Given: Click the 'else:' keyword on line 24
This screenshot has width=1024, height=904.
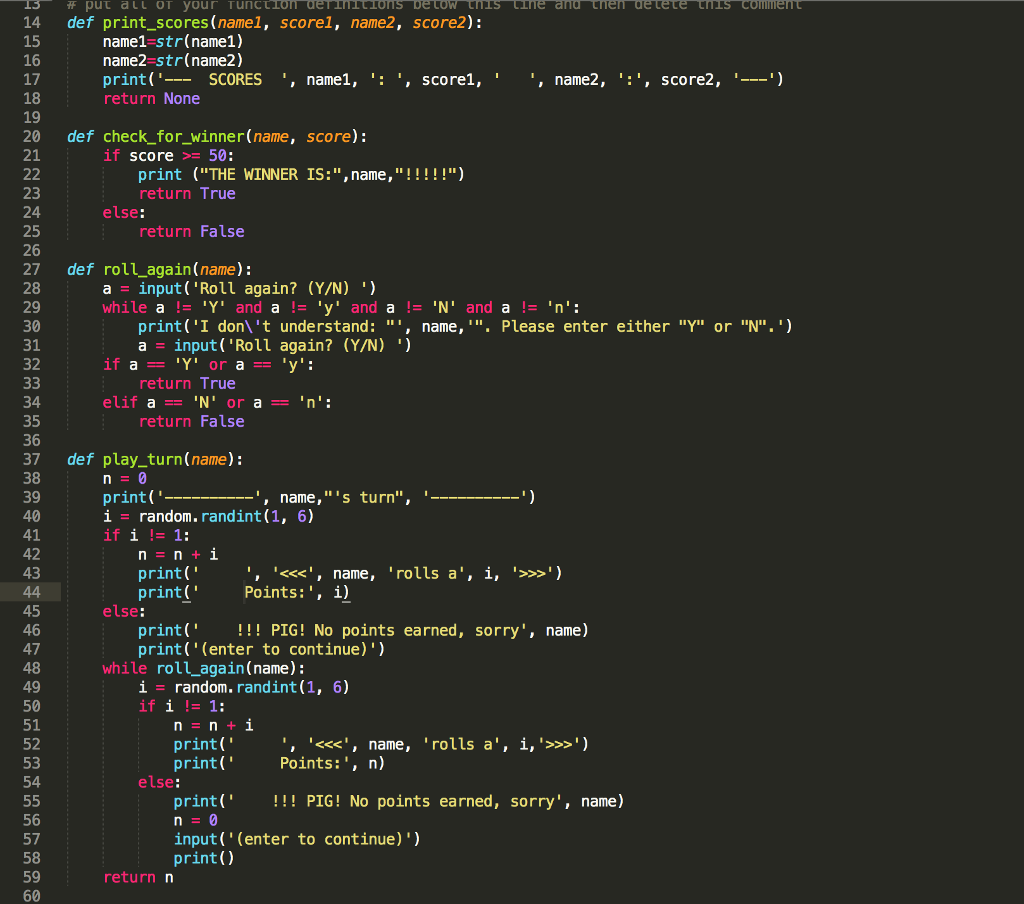Looking at the screenshot, I should (x=124, y=212).
